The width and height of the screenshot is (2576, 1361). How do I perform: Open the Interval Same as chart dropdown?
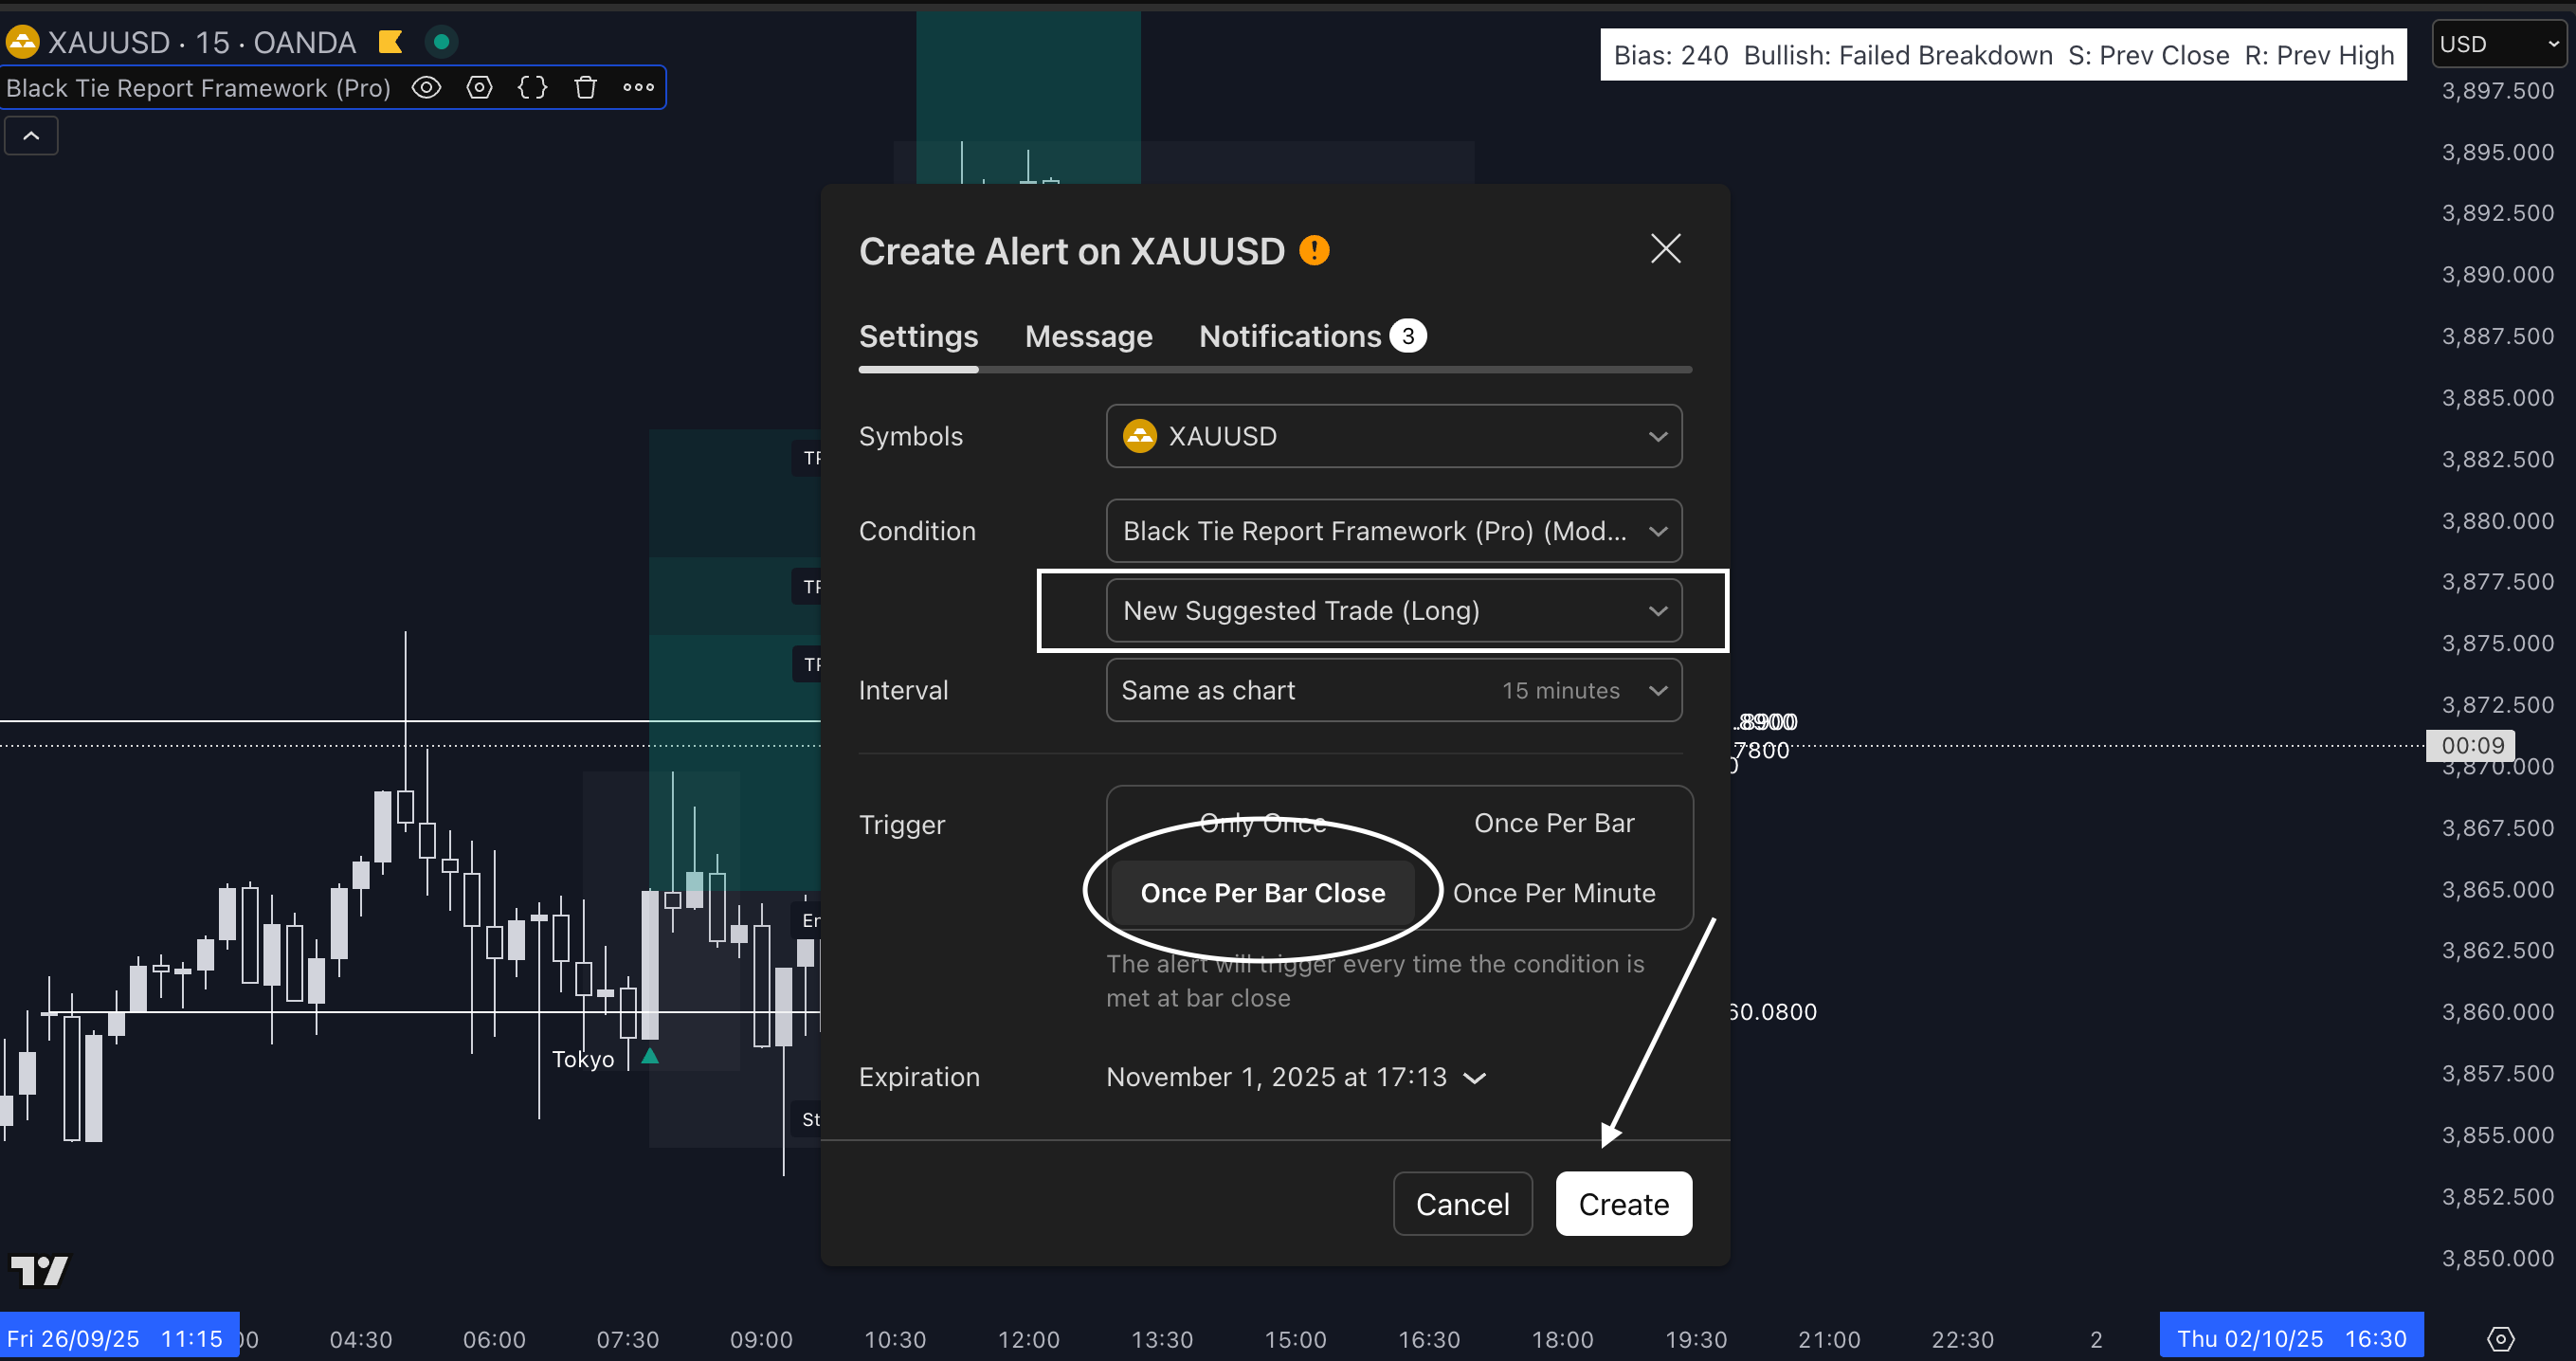(1393, 690)
